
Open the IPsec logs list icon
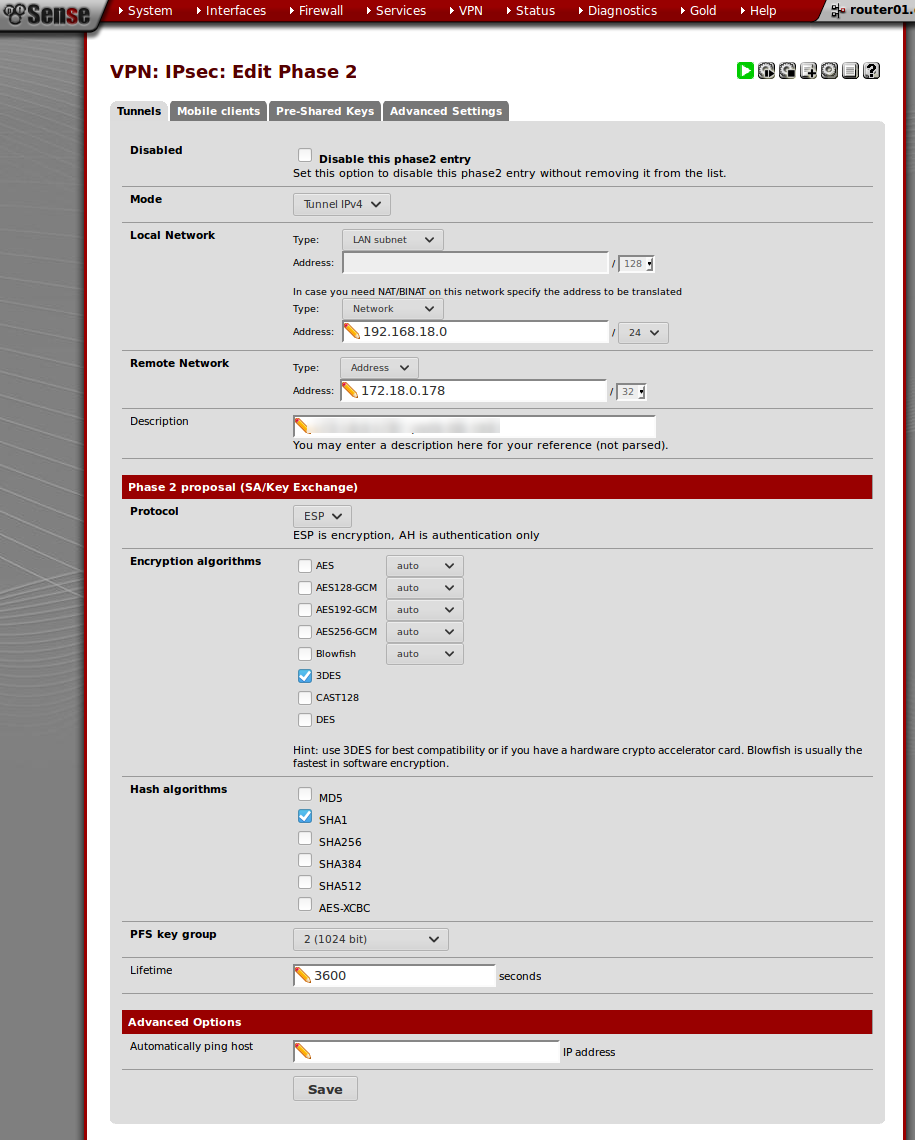pos(850,71)
